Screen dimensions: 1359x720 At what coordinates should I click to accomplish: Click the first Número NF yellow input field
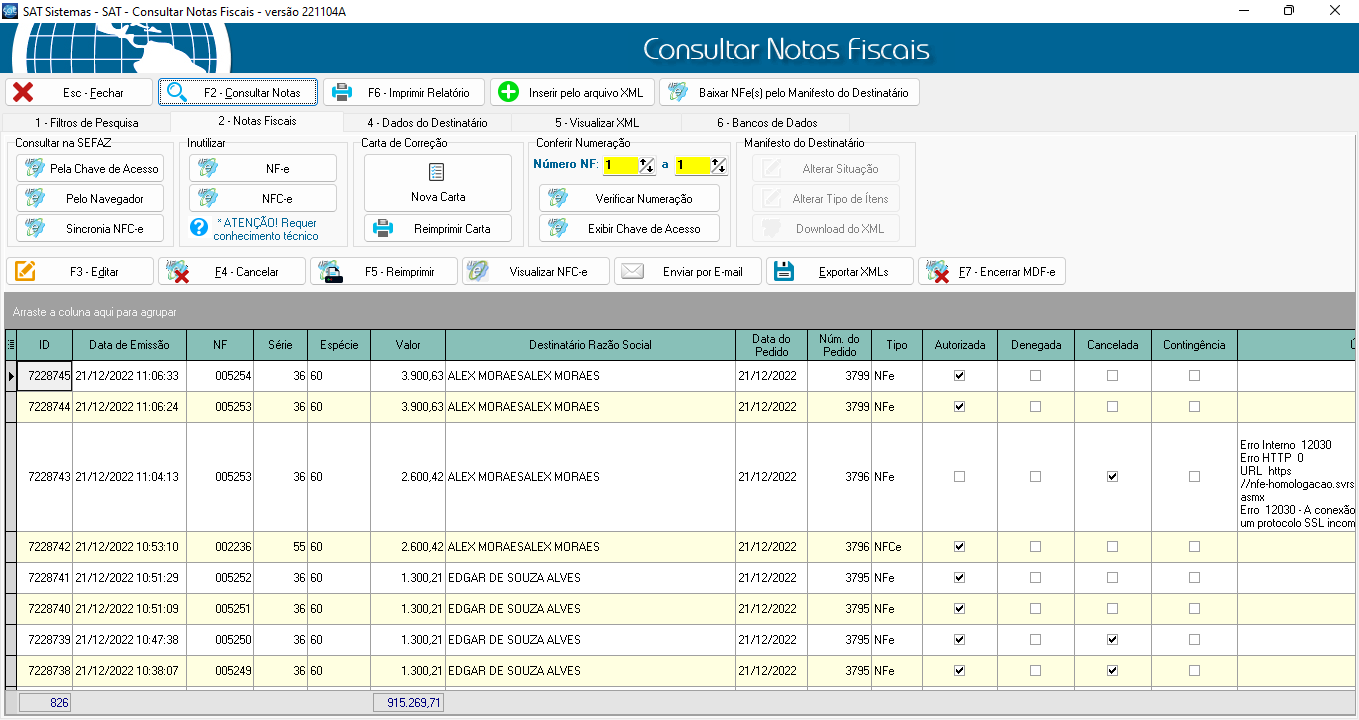coord(619,165)
